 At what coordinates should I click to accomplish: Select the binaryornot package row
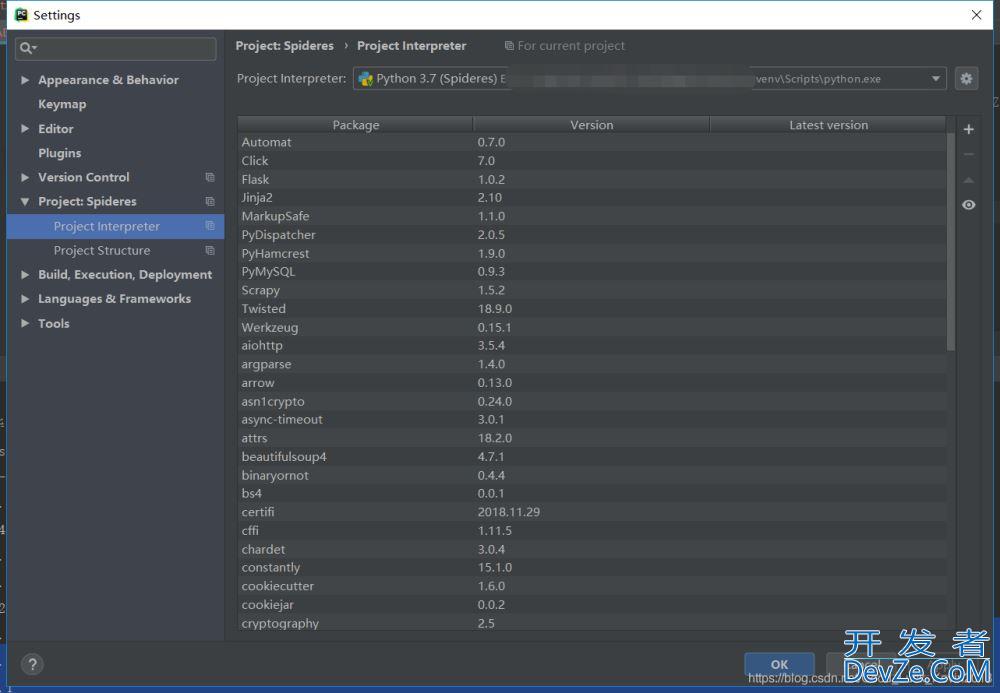(x=592, y=475)
